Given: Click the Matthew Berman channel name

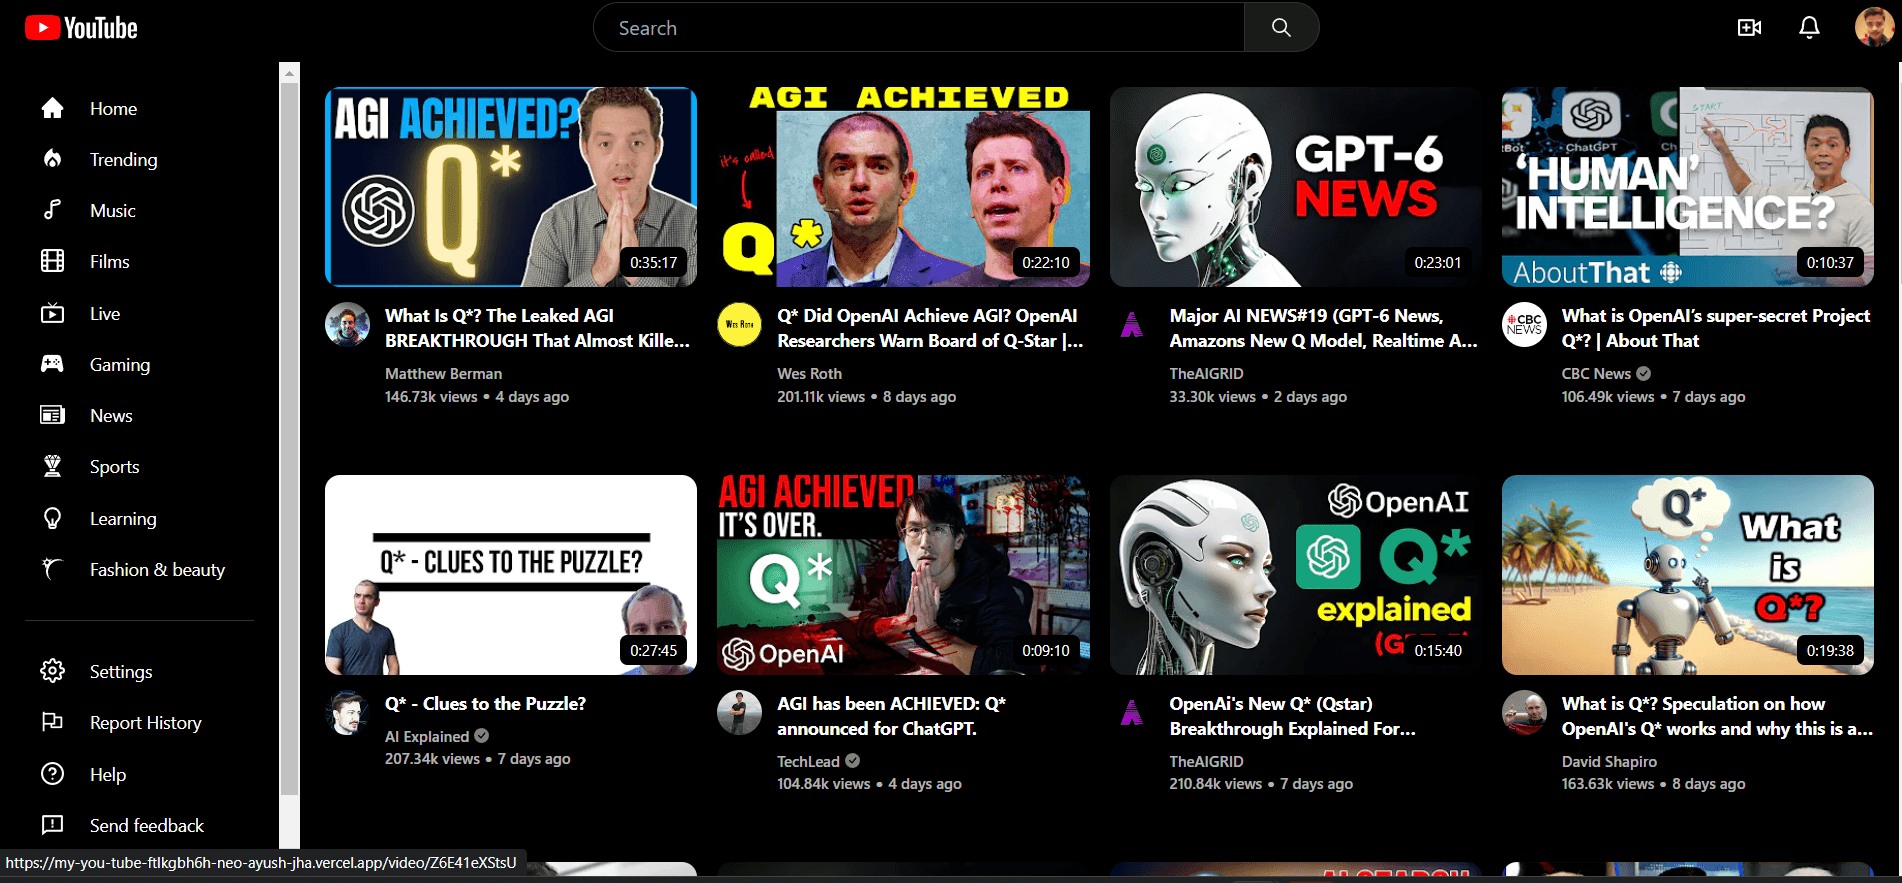Looking at the screenshot, I should click(443, 373).
